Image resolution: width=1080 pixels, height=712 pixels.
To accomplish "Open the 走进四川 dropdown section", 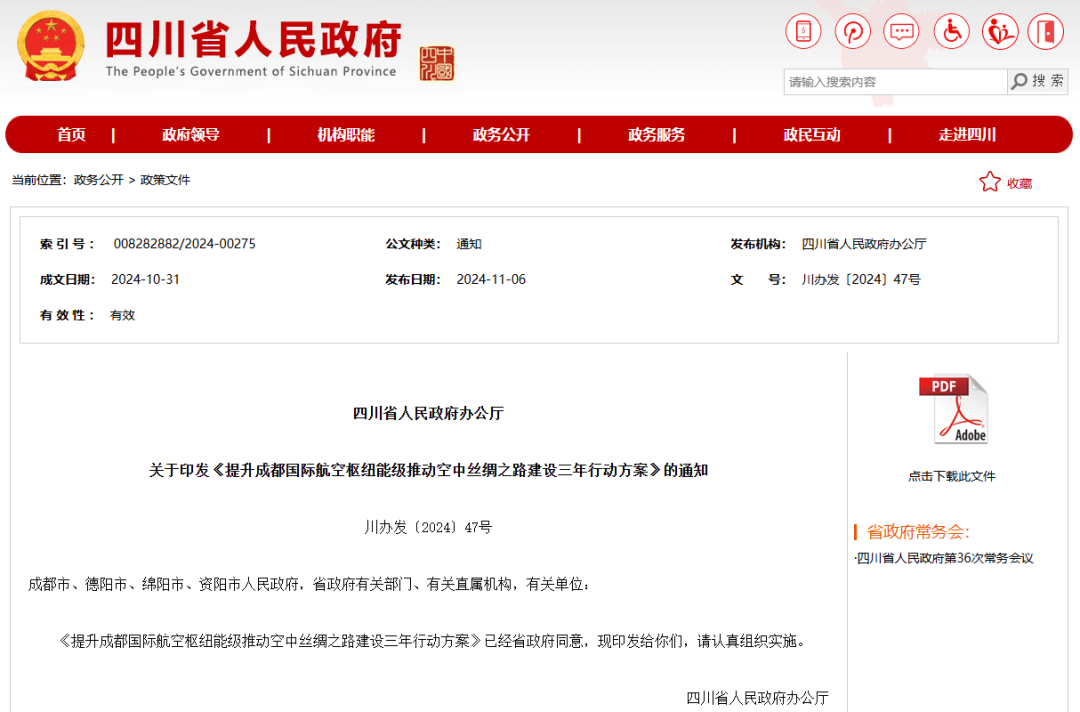I will tap(966, 133).
